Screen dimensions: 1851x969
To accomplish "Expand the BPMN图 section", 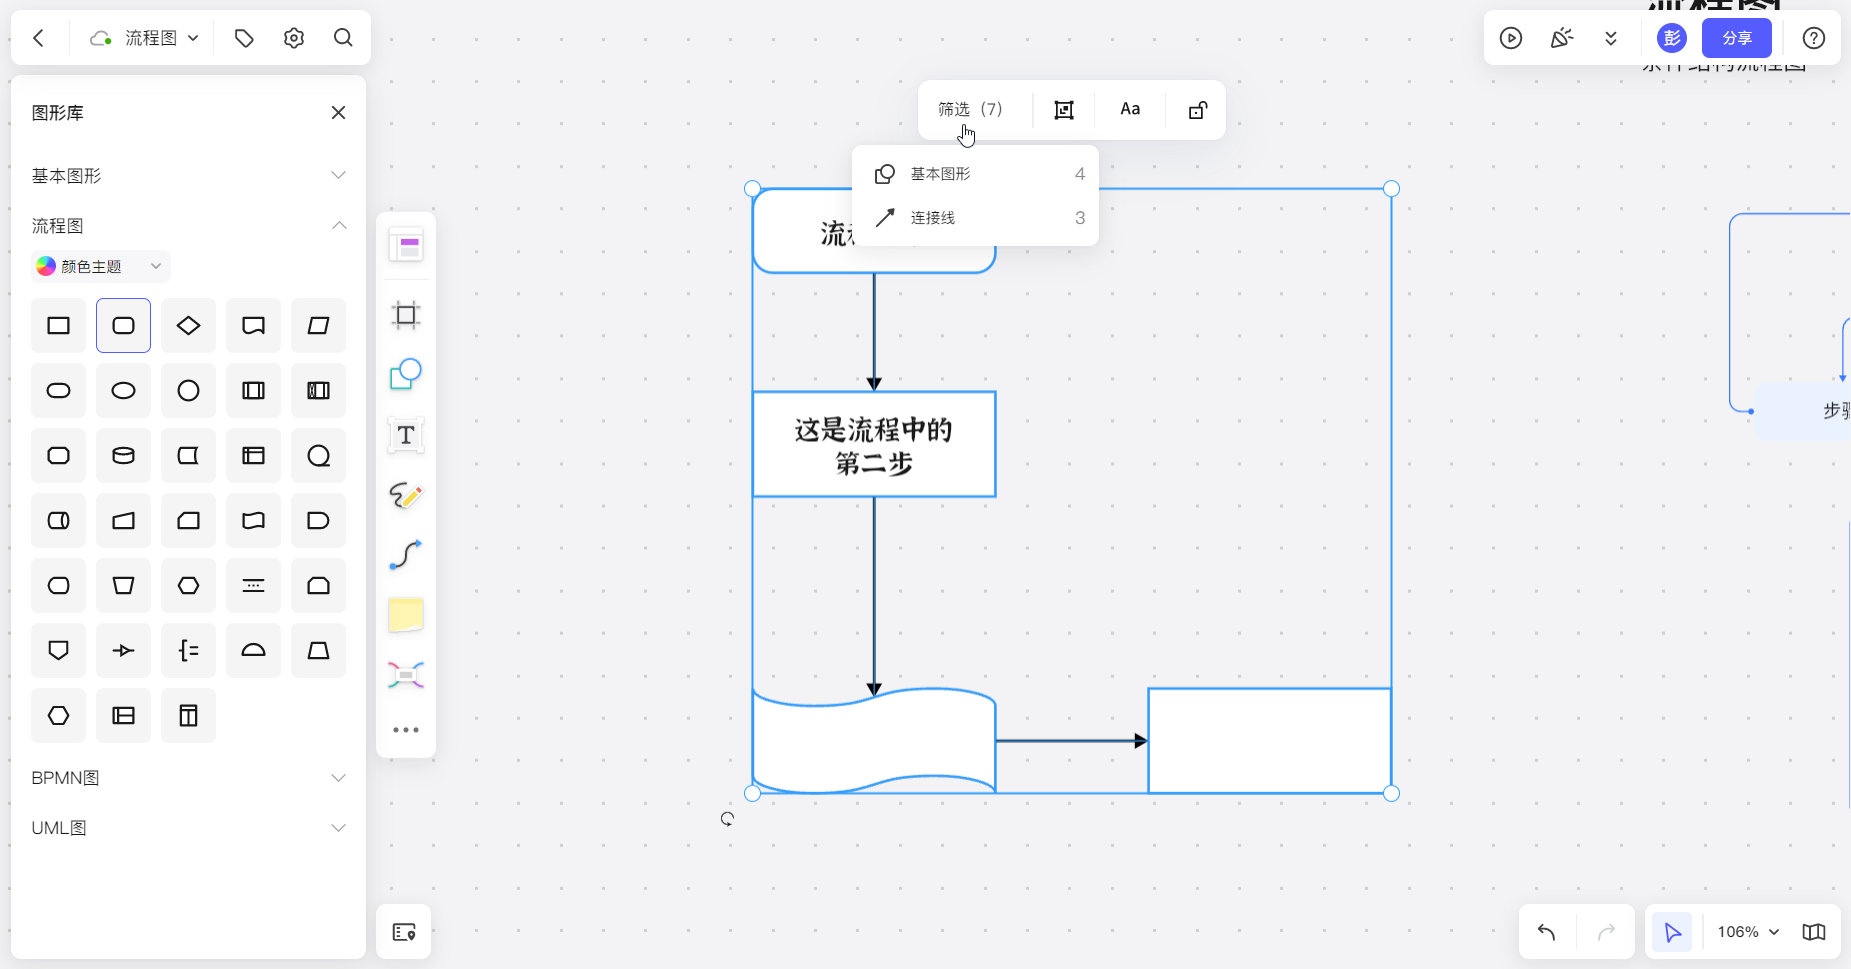I will coord(189,778).
